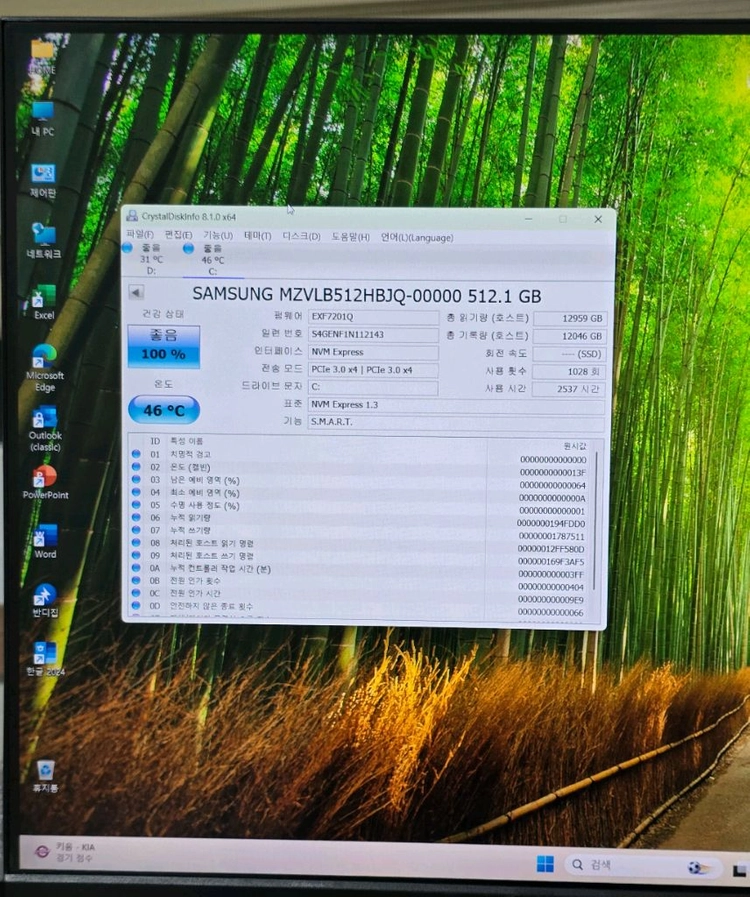
Task: Click total host reads value 12959 GB
Action: point(569,319)
